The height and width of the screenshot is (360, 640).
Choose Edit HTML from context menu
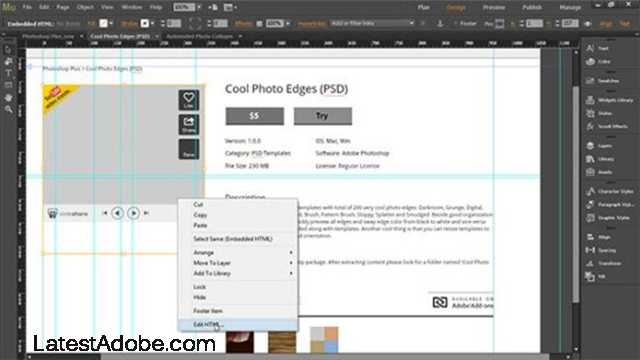point(238,324)
